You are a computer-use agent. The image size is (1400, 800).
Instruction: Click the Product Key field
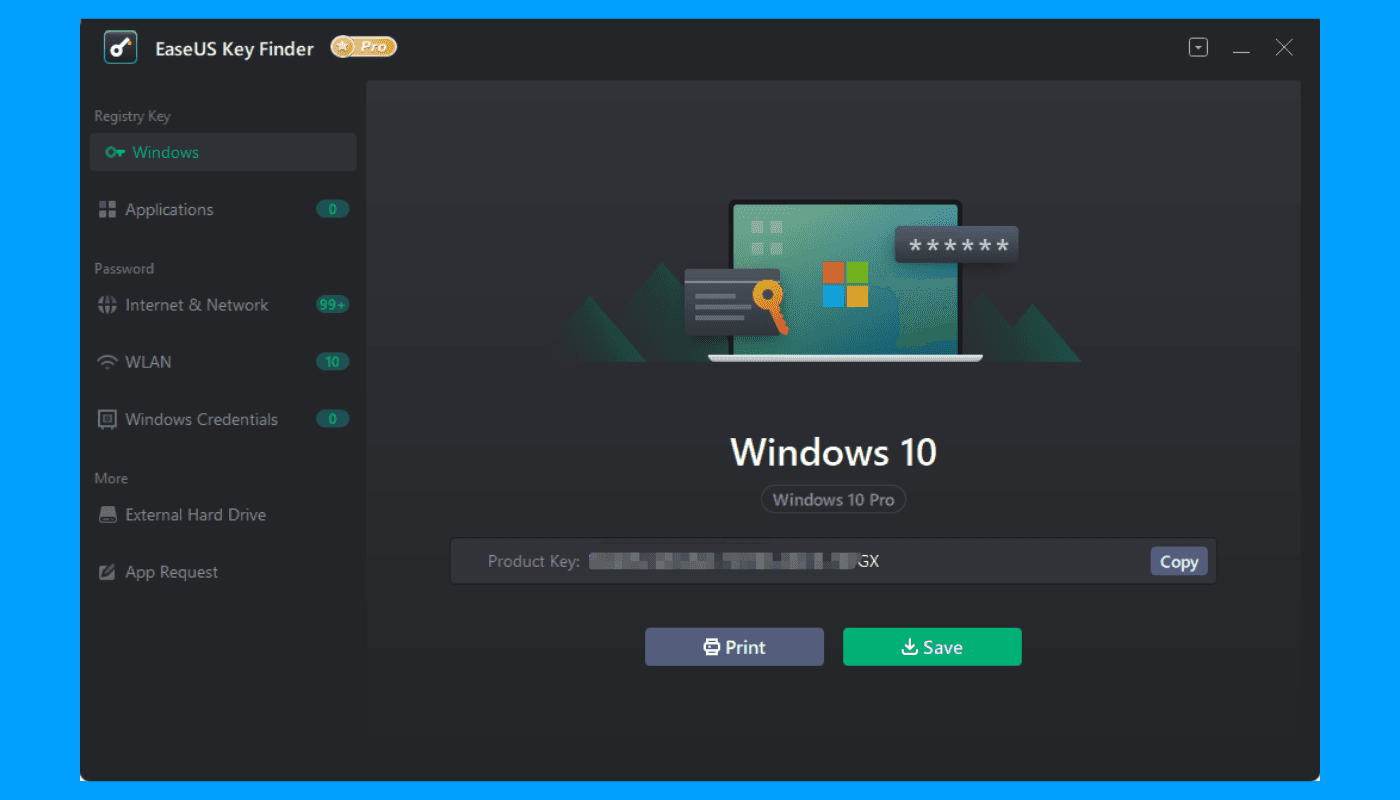[x=833, y=561]
